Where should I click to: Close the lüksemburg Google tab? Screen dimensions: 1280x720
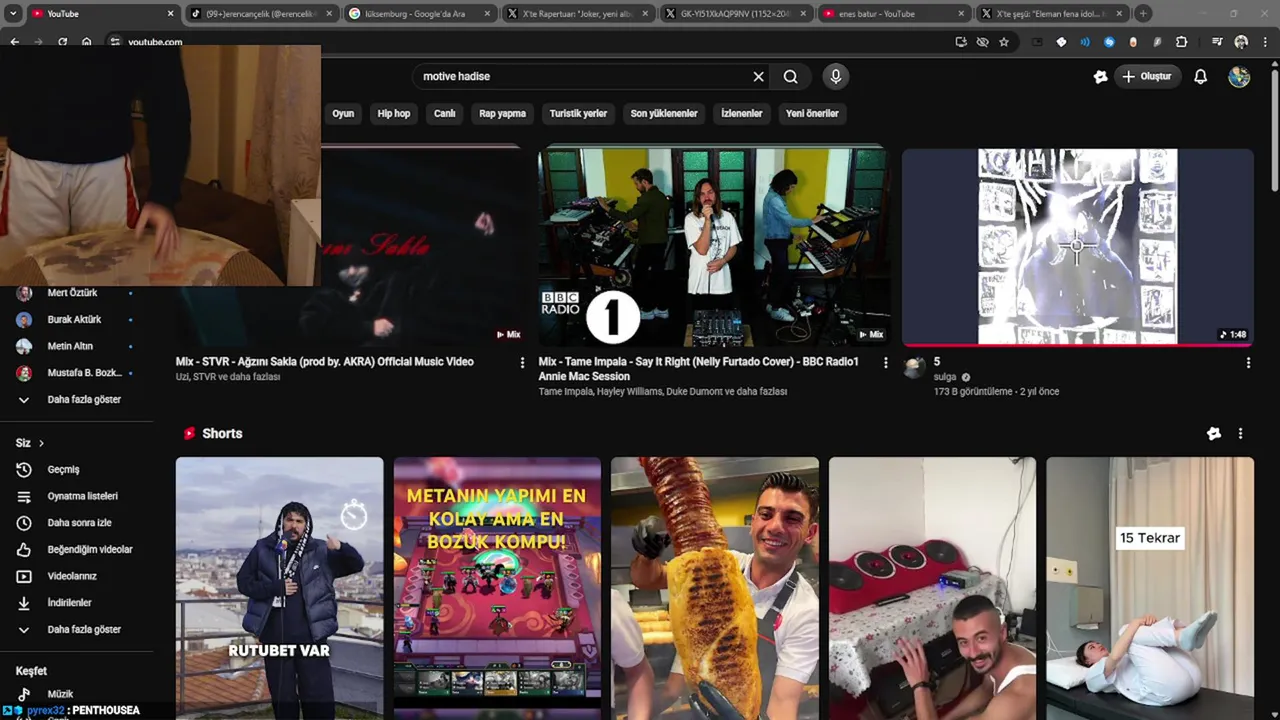click(x=488, y=14)
